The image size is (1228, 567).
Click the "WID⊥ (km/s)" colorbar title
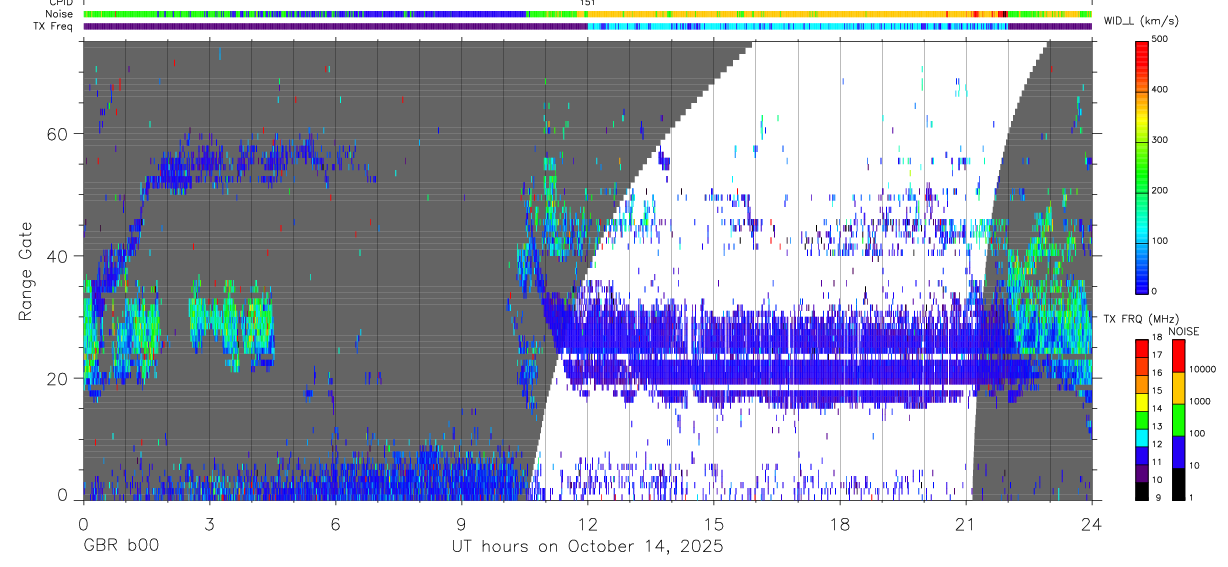pos(1143,19)
